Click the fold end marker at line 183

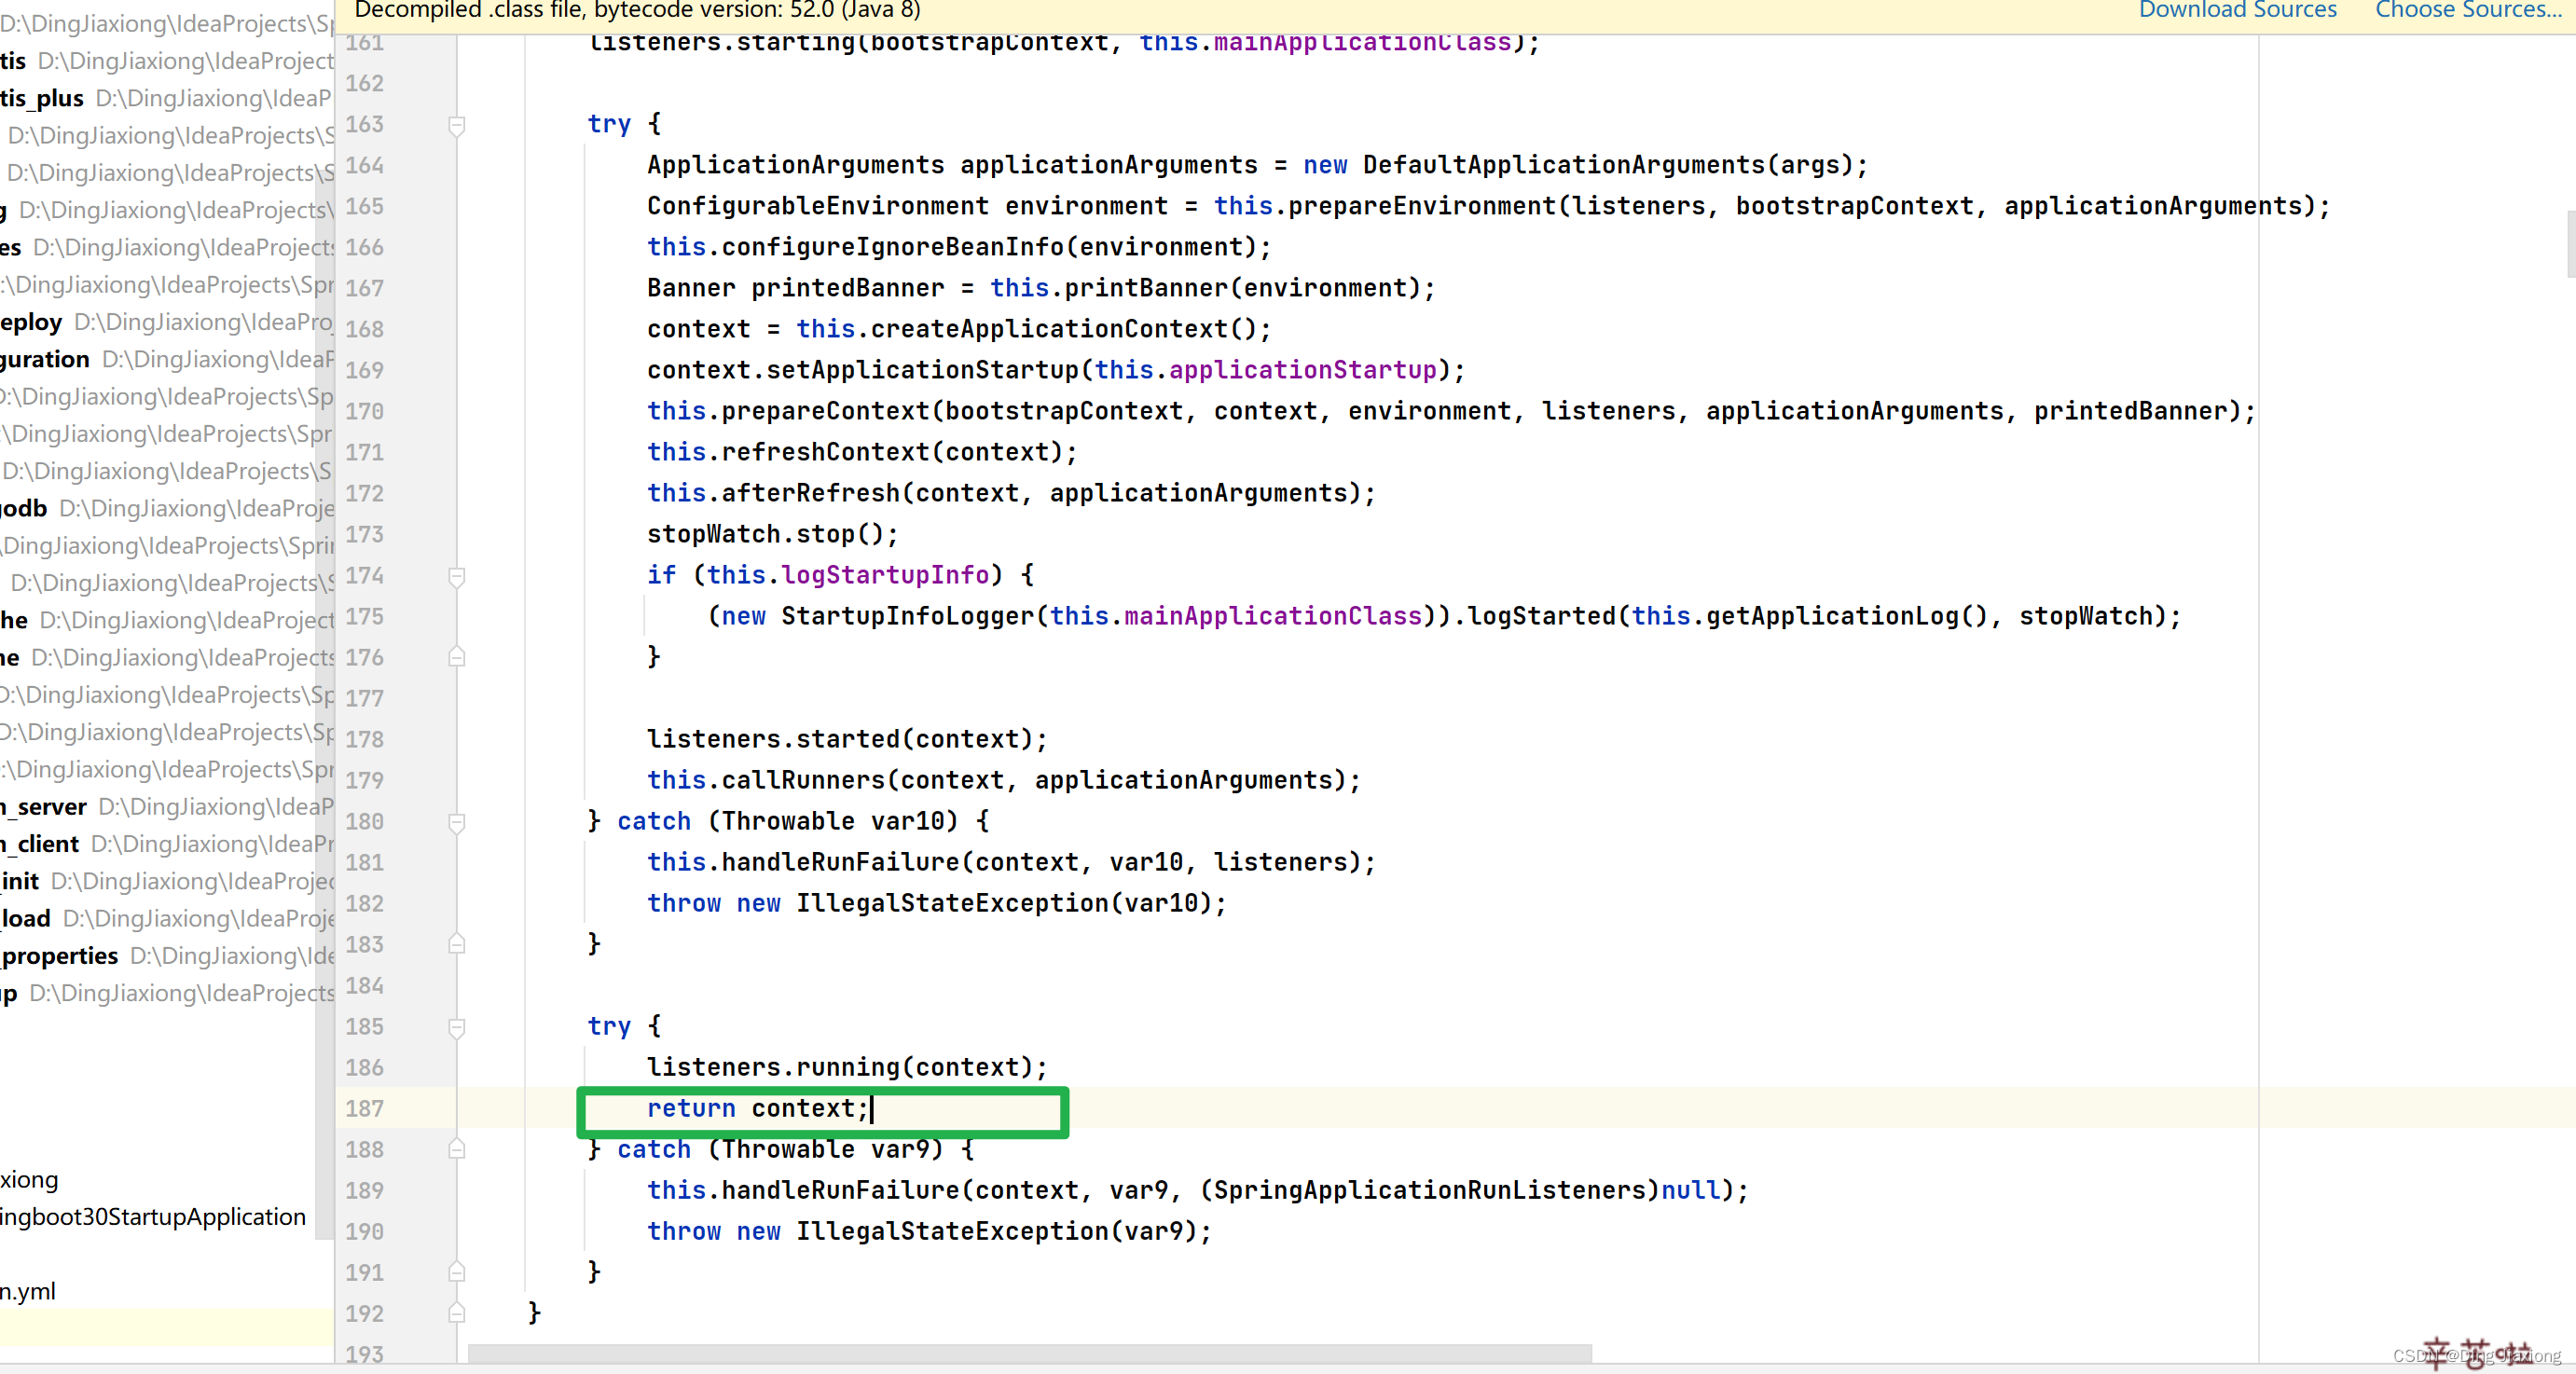(456, 944)
